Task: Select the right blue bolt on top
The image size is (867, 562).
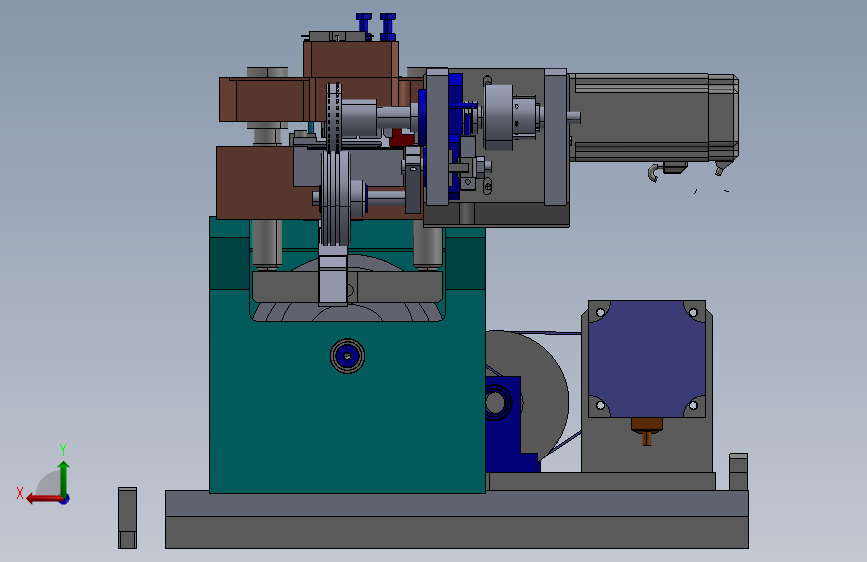Action: (x=388, y=27)
